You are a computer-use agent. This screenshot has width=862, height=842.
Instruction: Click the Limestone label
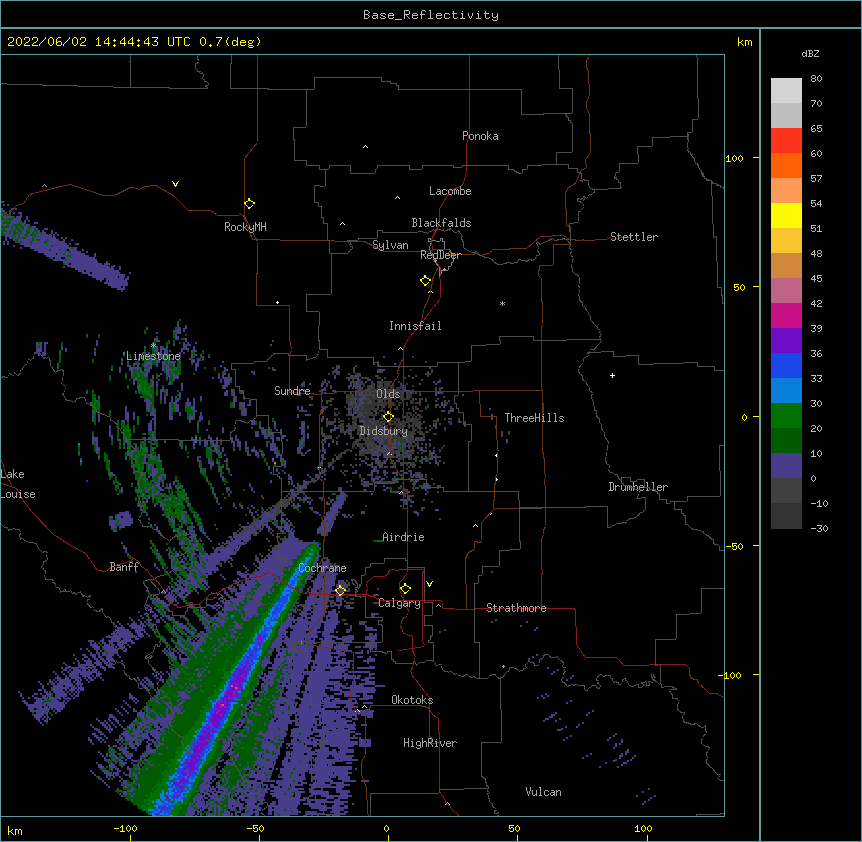tap(153, 356)
